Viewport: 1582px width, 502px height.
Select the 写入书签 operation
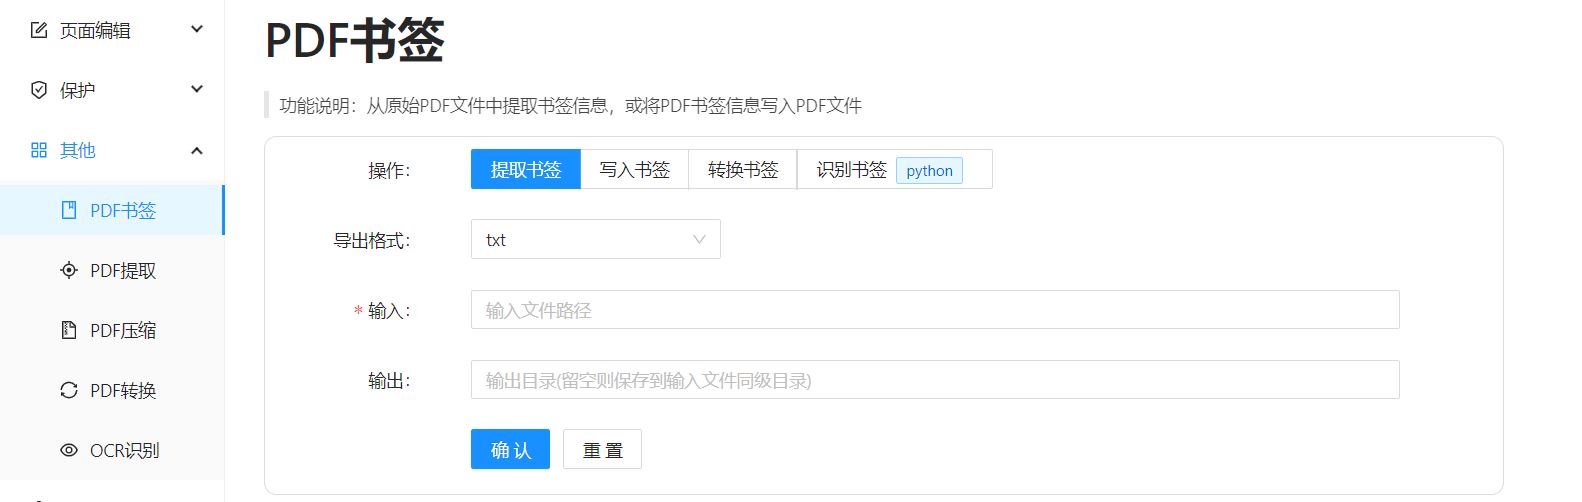[x=635, y=170]
